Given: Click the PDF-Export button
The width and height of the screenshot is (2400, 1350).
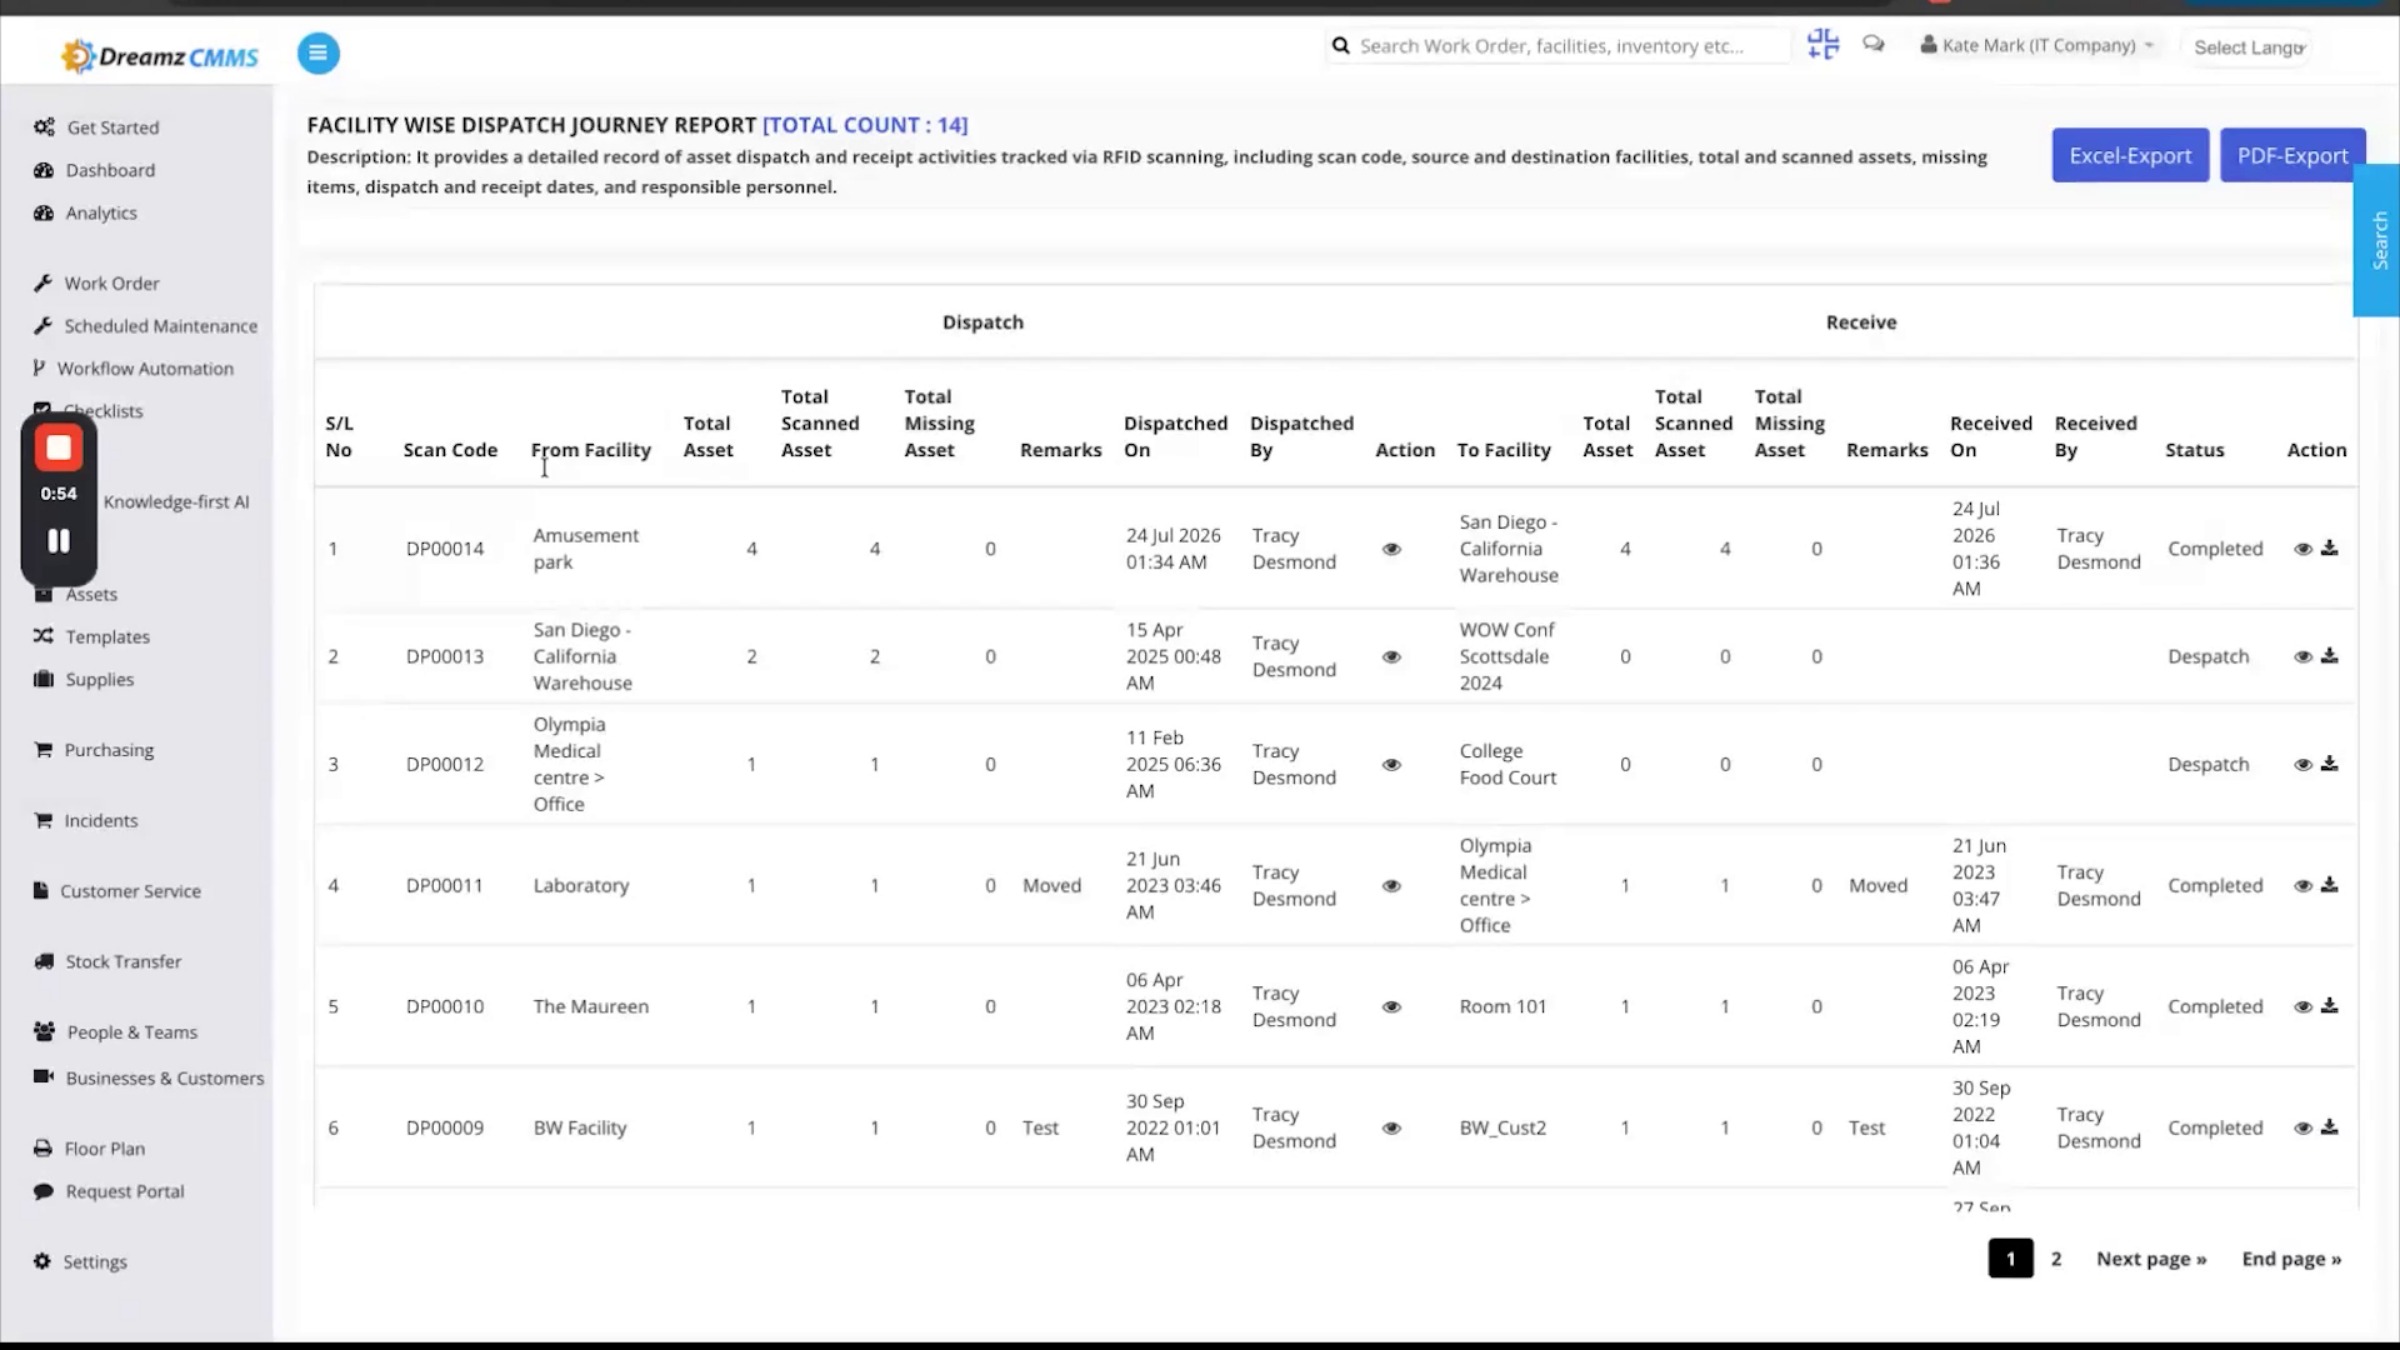Looking at the screenshot, I should click(x=2292, y=155).
